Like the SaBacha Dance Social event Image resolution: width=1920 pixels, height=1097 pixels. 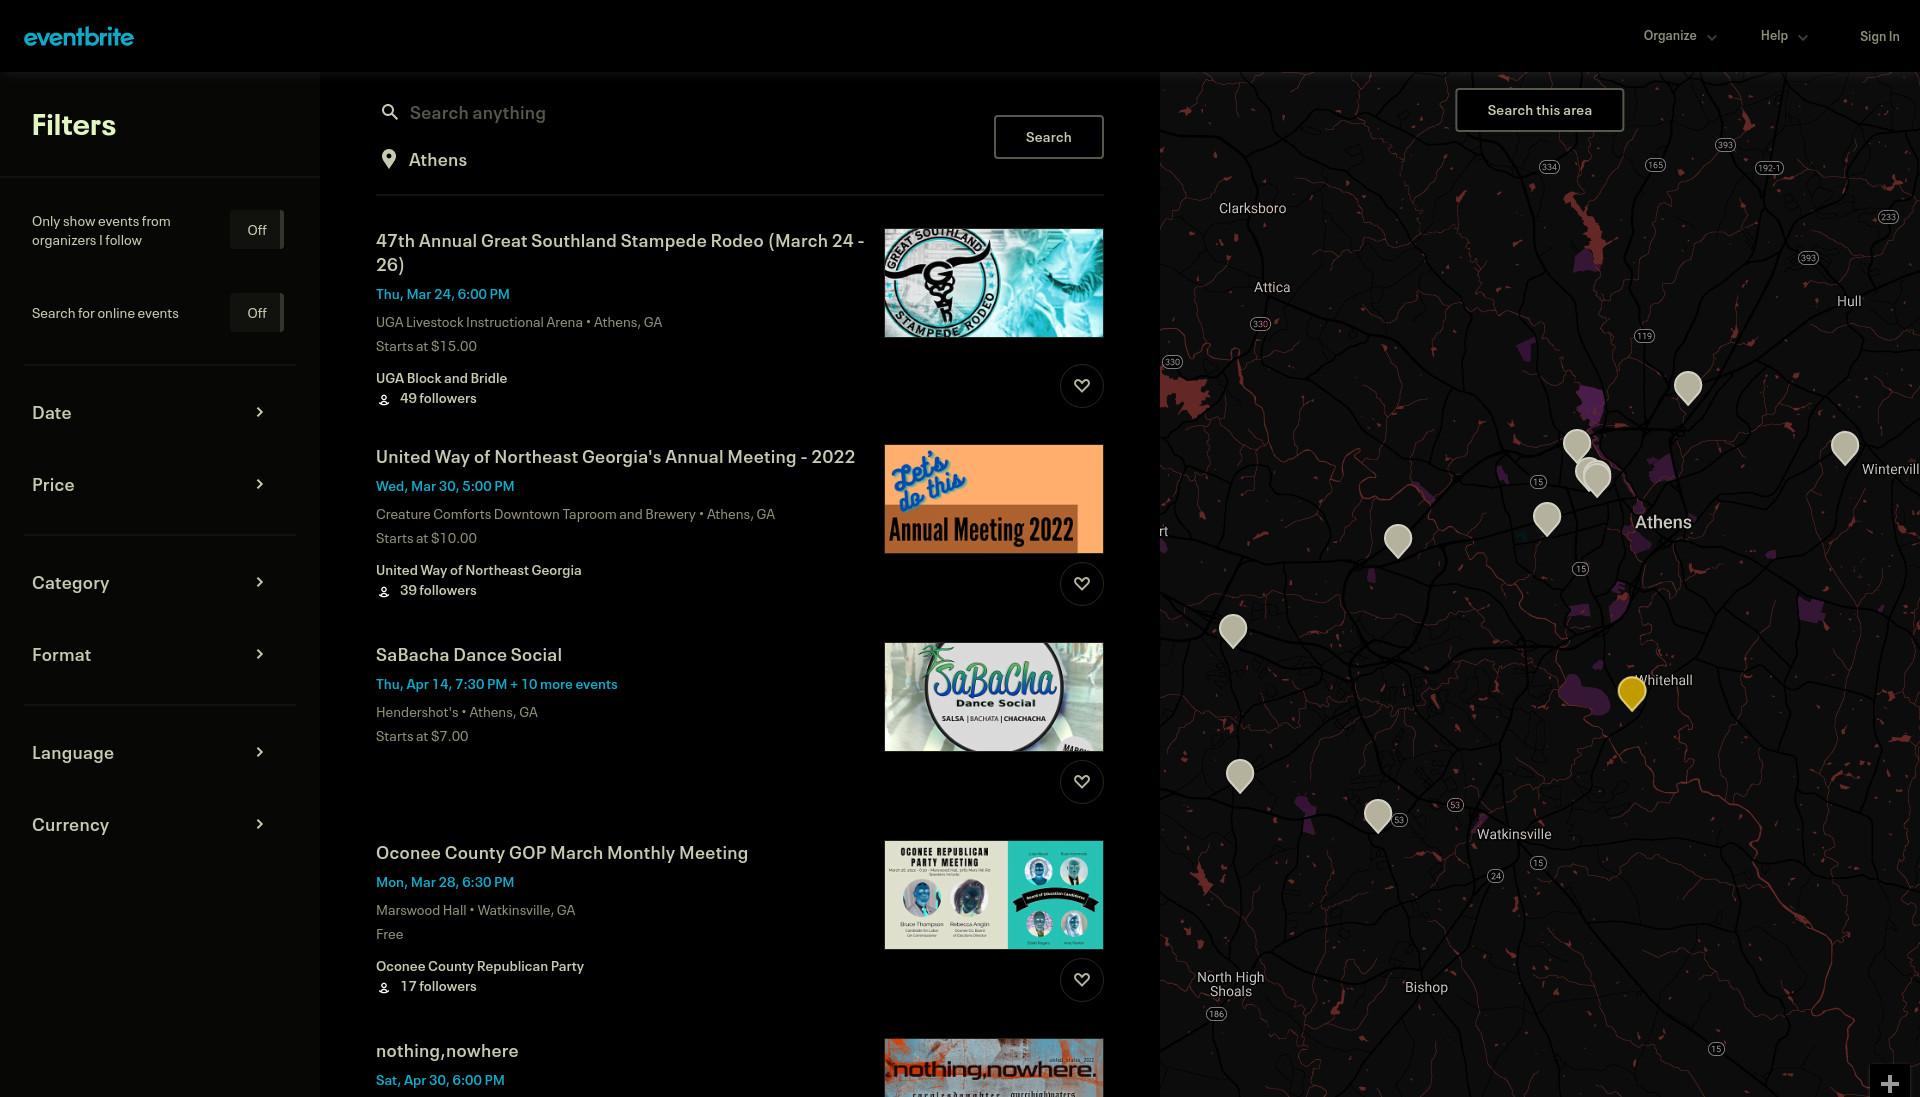click(x=1082, y=782)
